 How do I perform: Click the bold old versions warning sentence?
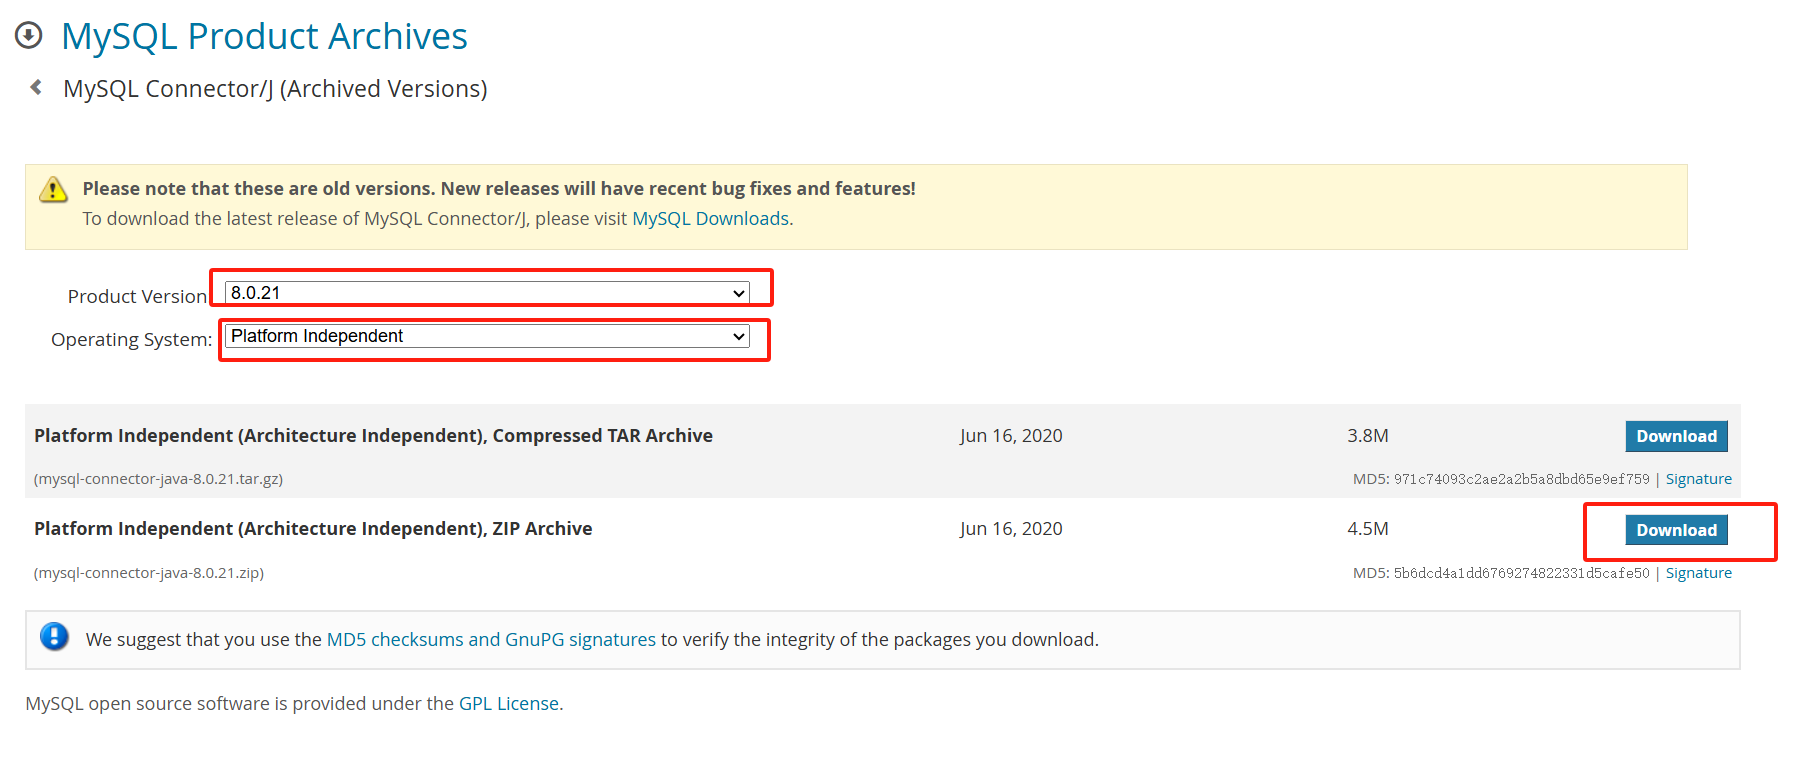pyautogui.click(x=499, y=188)
